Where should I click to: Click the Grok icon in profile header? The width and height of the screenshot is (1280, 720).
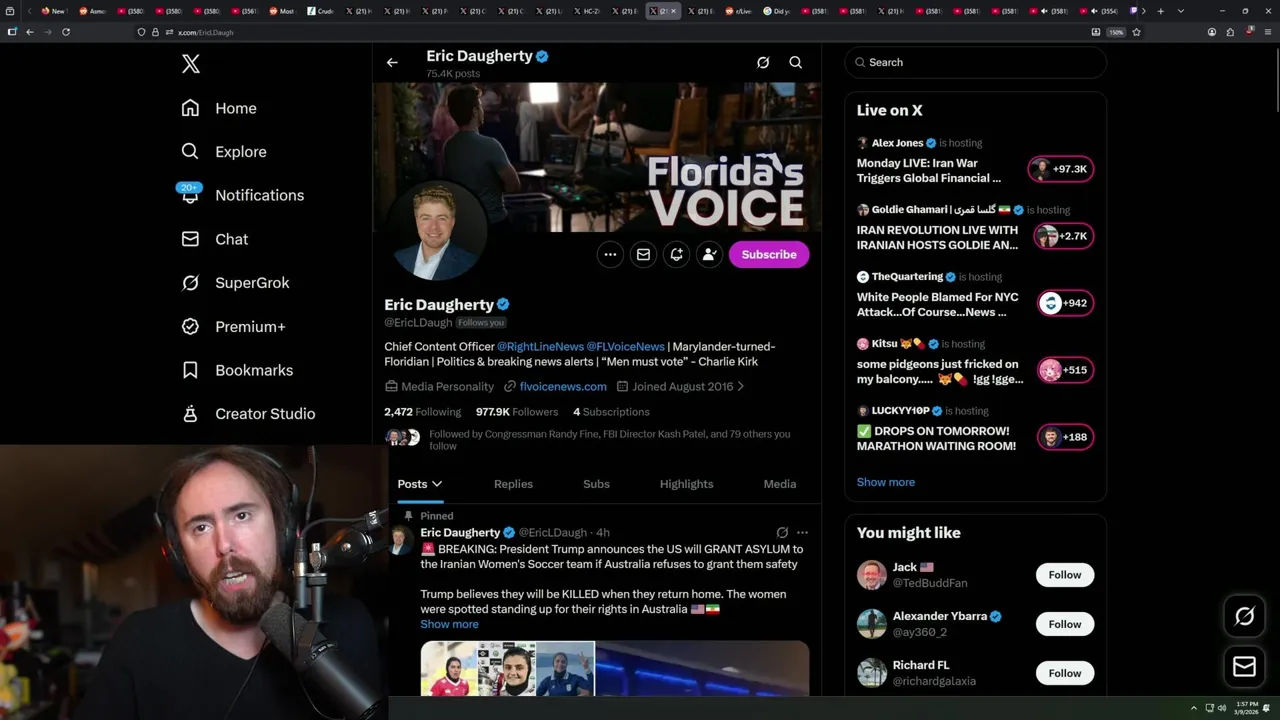pos(763,62)
